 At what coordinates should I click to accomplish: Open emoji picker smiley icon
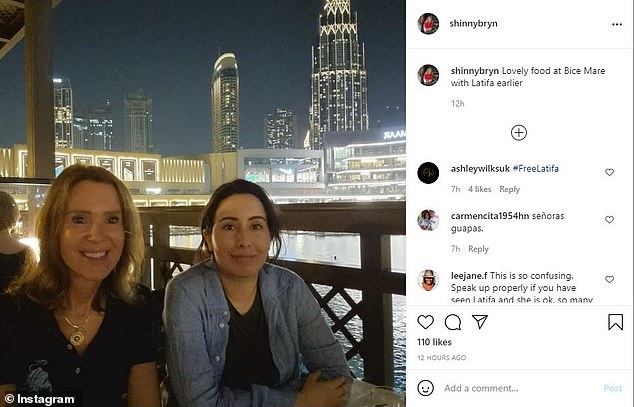point(425,388)
